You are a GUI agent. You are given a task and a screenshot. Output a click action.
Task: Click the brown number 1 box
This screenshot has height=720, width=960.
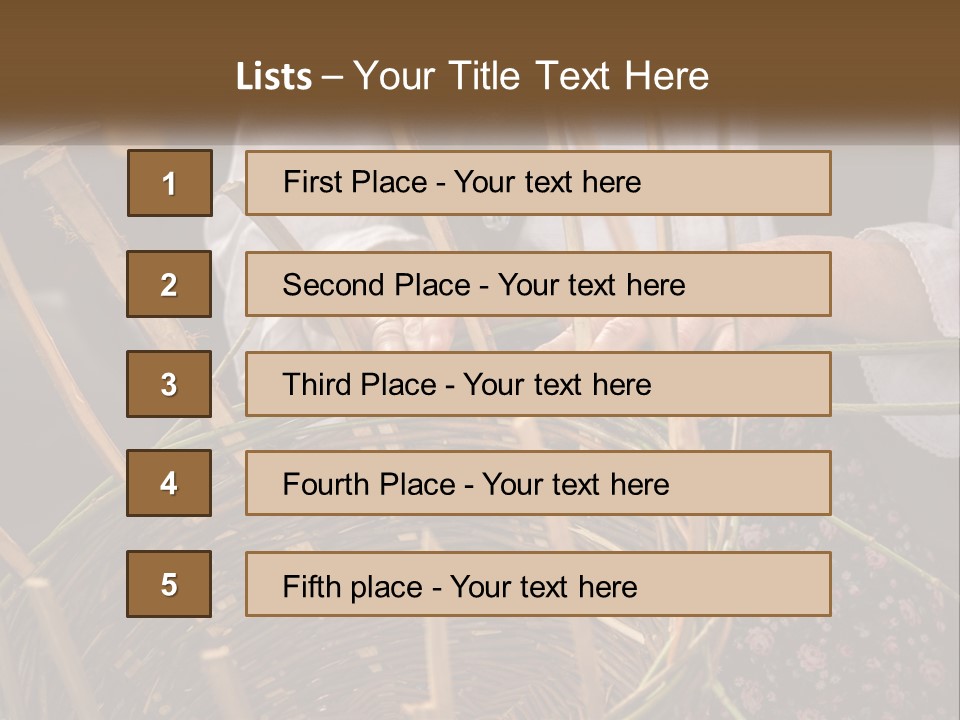169,183
